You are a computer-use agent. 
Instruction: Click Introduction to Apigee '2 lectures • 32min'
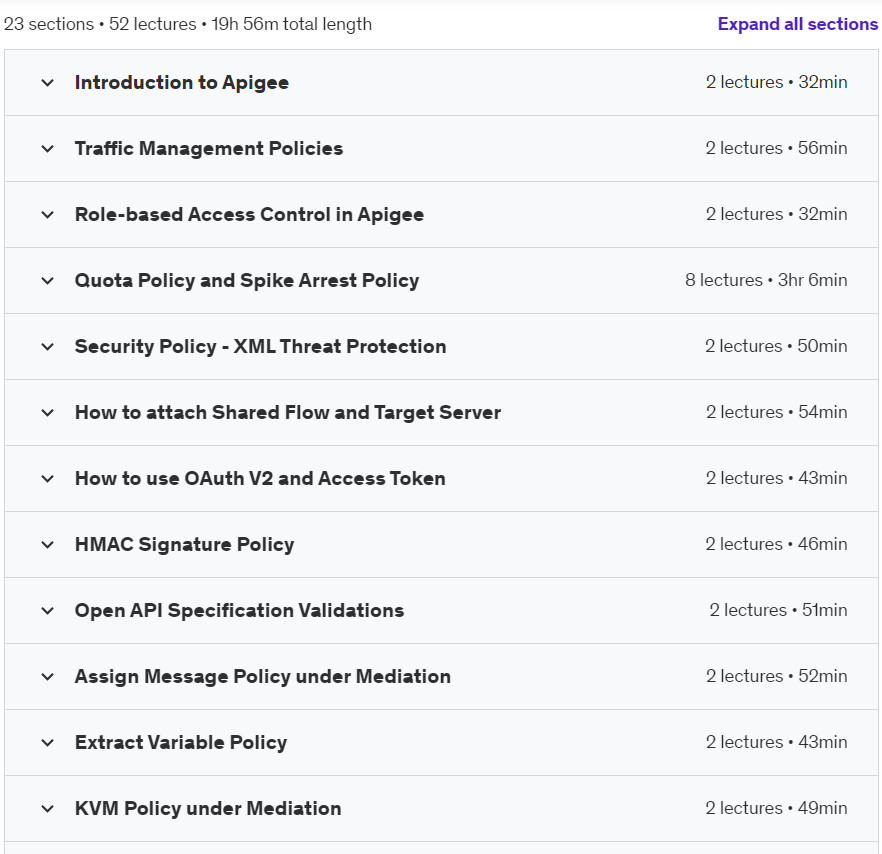[776, 83]
